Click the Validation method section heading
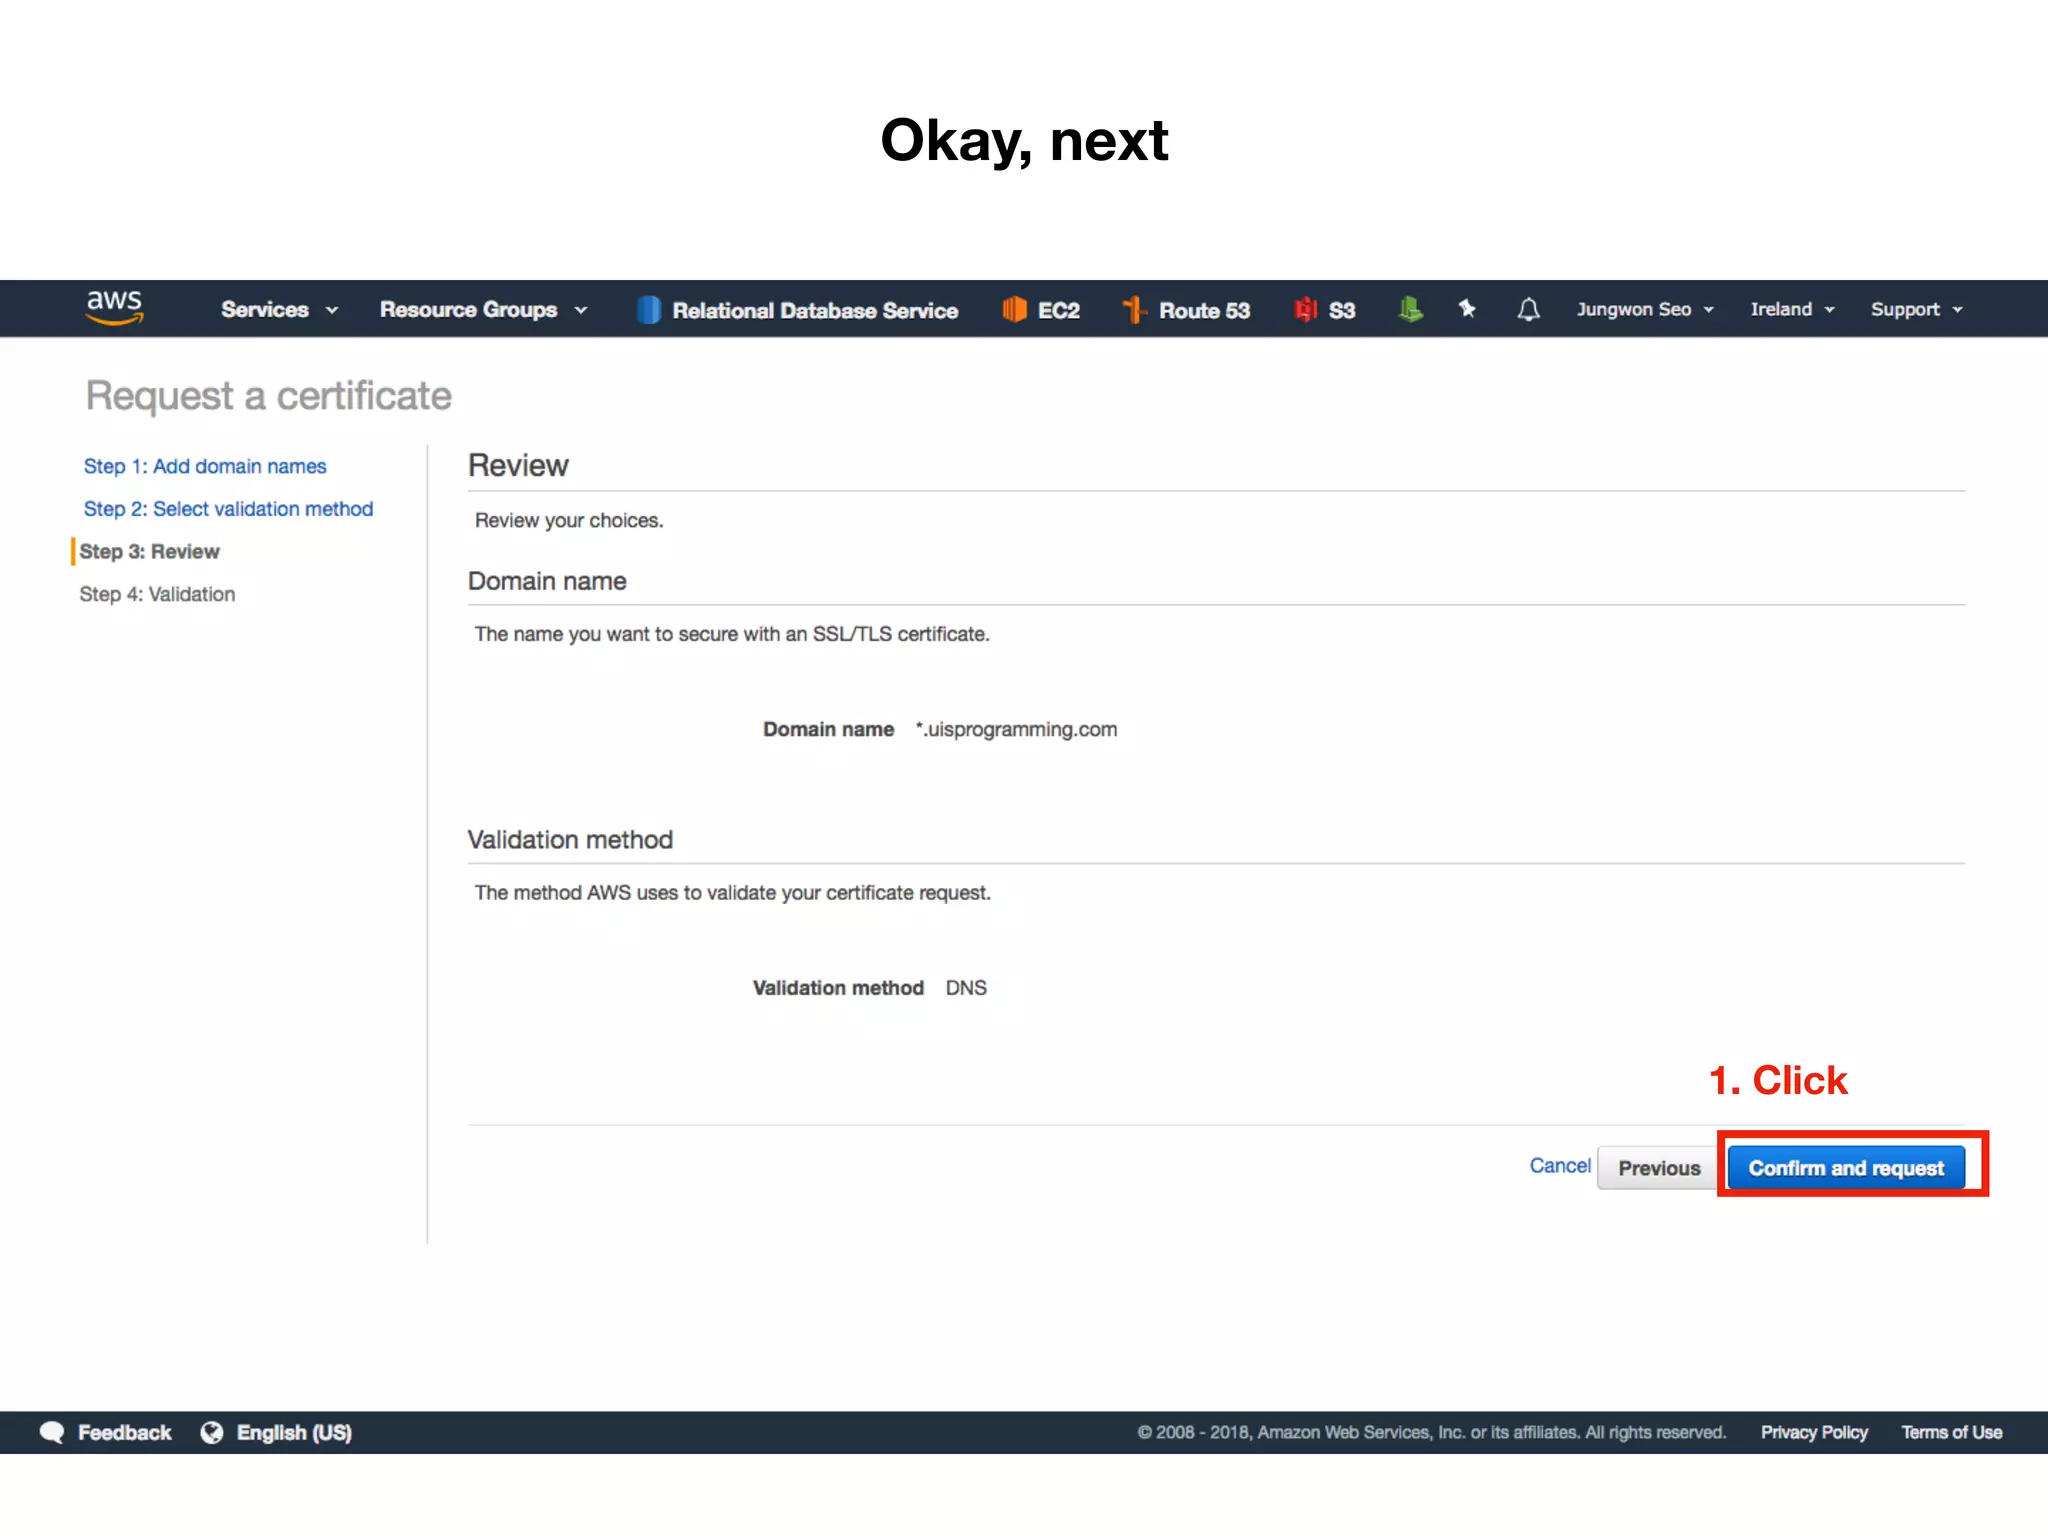Viewport: 2048px width, 1536px height. [x=570, y=839]
